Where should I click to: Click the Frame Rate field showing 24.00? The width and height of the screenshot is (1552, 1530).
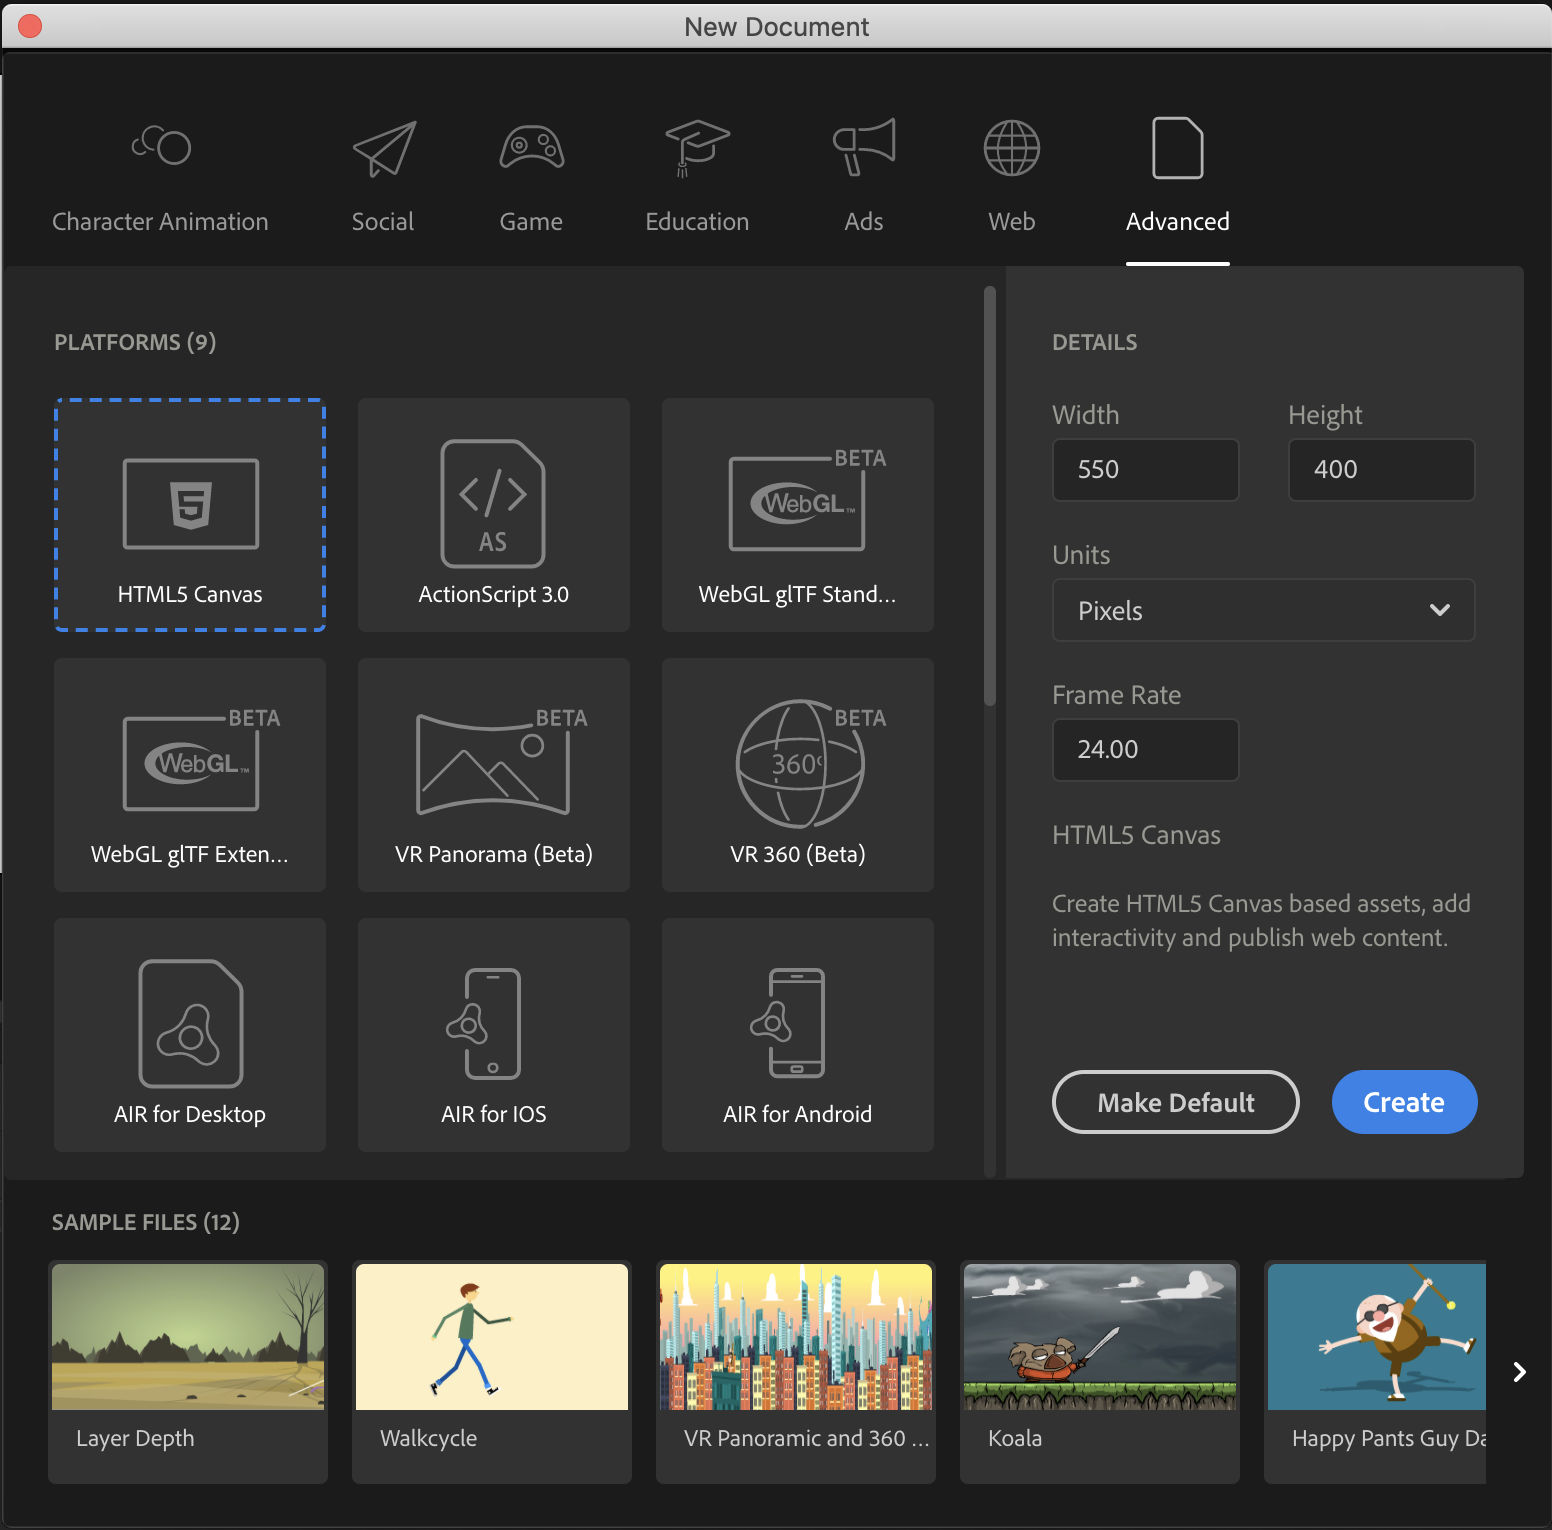1146,750
